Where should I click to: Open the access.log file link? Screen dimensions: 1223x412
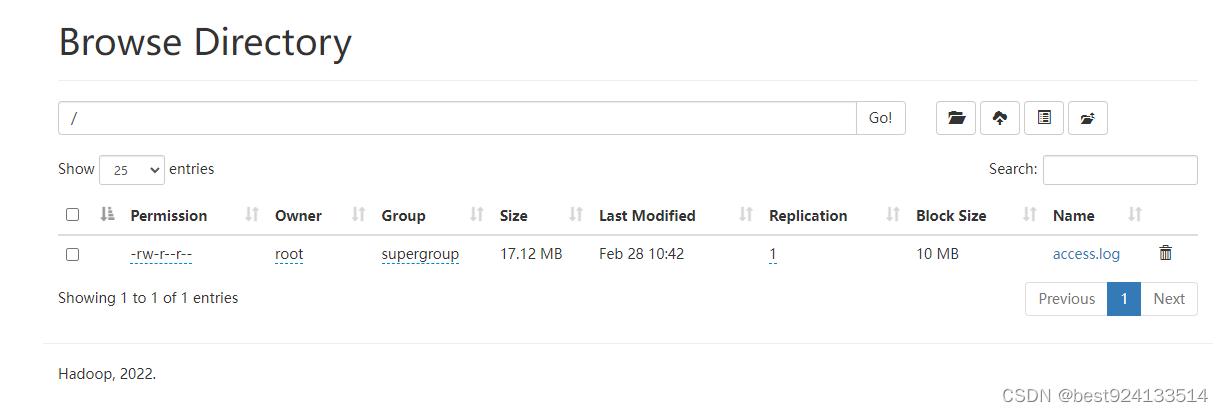(1086, 254)
